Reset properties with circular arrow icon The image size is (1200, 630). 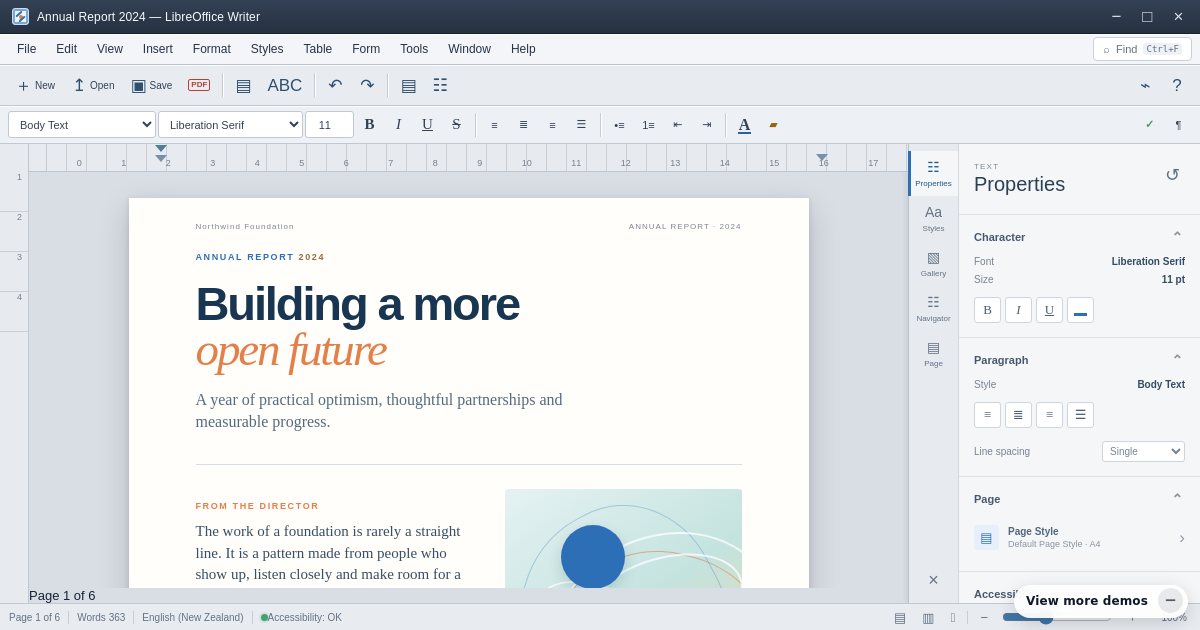(1172, 175)
